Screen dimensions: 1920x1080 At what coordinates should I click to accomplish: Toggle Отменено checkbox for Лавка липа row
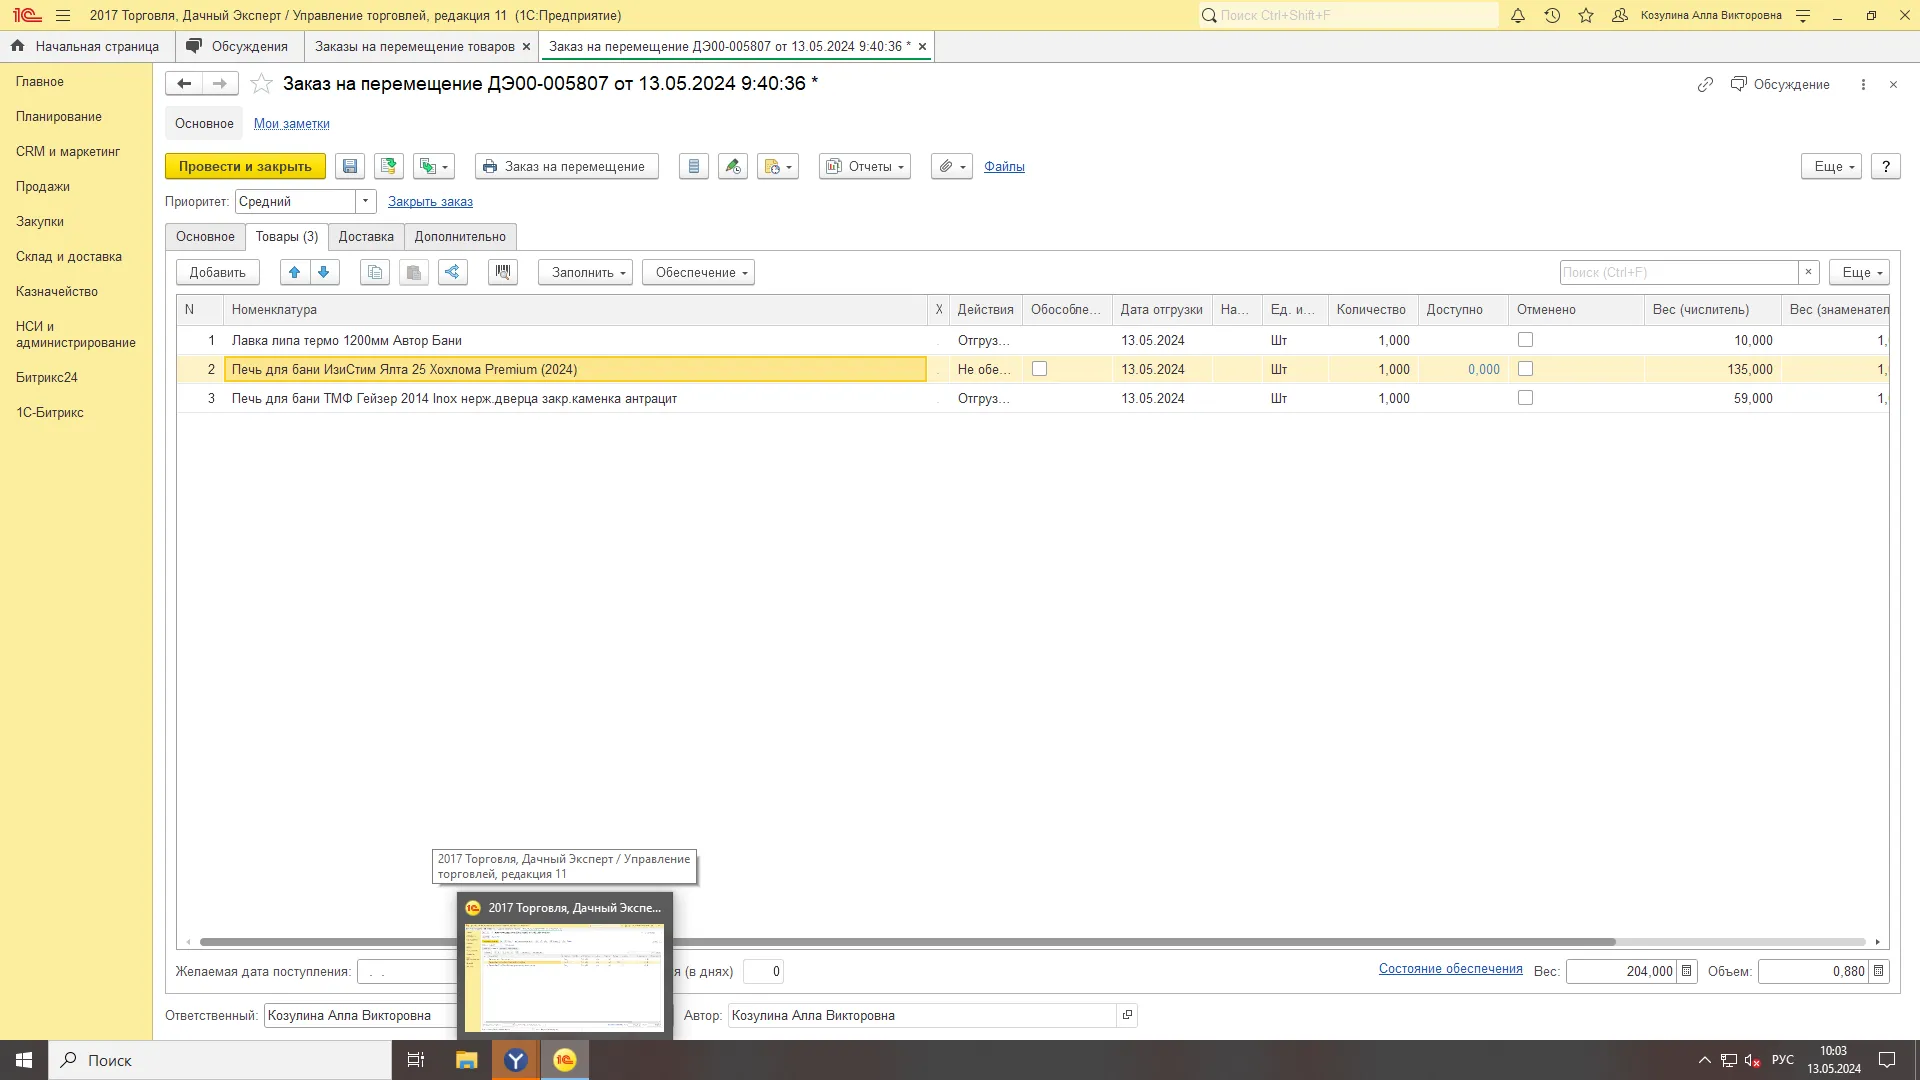(x=1525, y=340)
